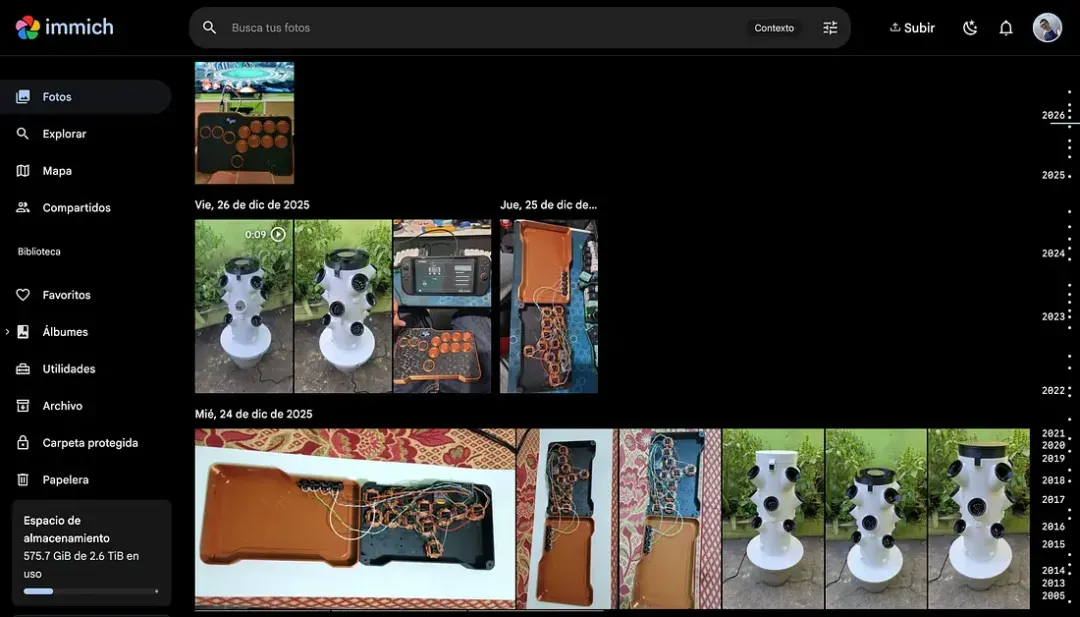Toggle dark mode moon icon
The width and height of the screenshot is (1080, 617).
point(970,28)
